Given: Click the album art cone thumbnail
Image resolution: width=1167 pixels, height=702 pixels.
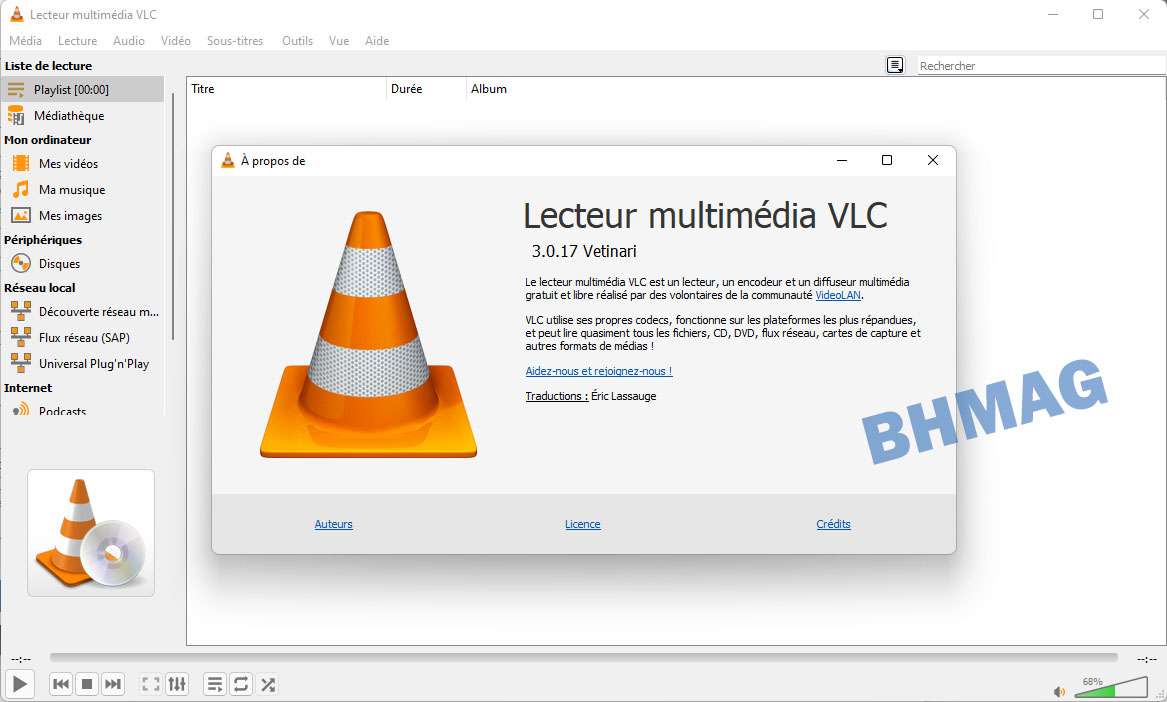Looking at the screenshot, I should (91, 533).
